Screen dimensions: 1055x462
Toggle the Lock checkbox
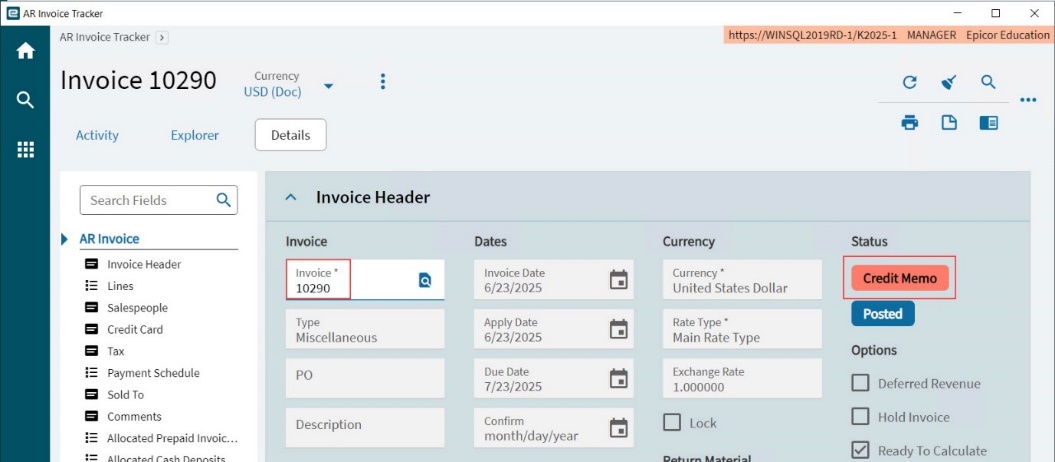tap(671, 422)
